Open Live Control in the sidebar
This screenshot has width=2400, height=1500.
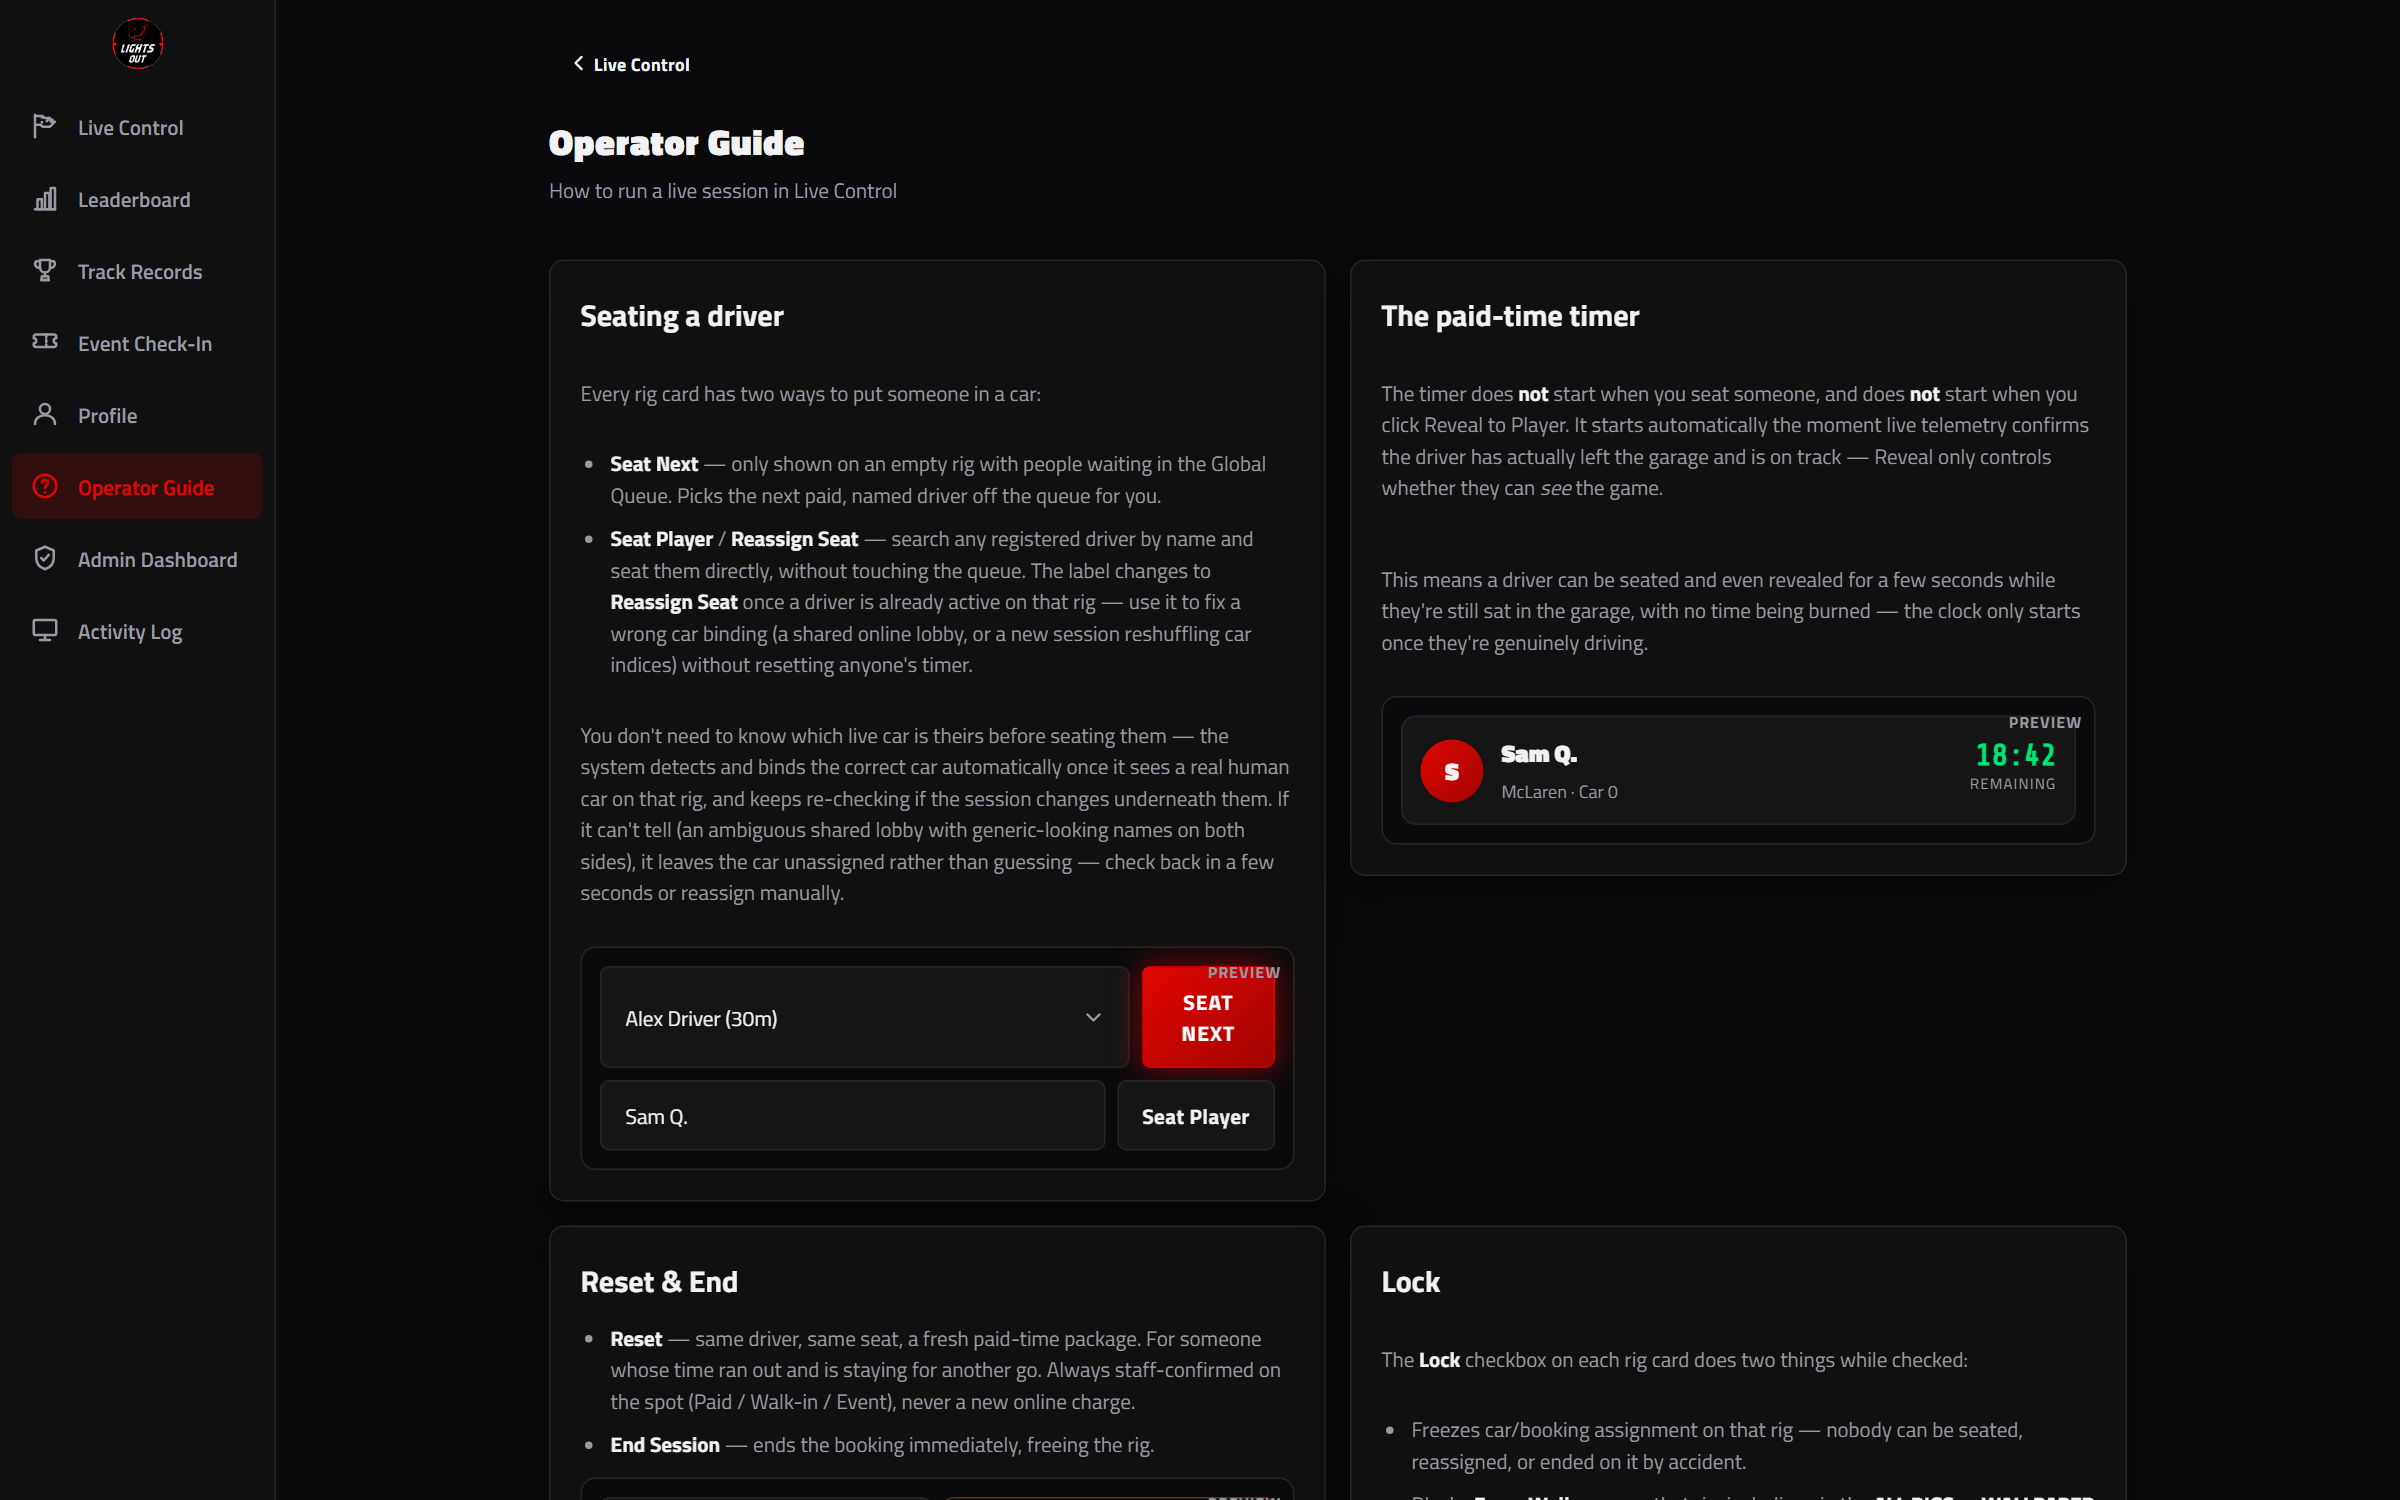[137, 127]
